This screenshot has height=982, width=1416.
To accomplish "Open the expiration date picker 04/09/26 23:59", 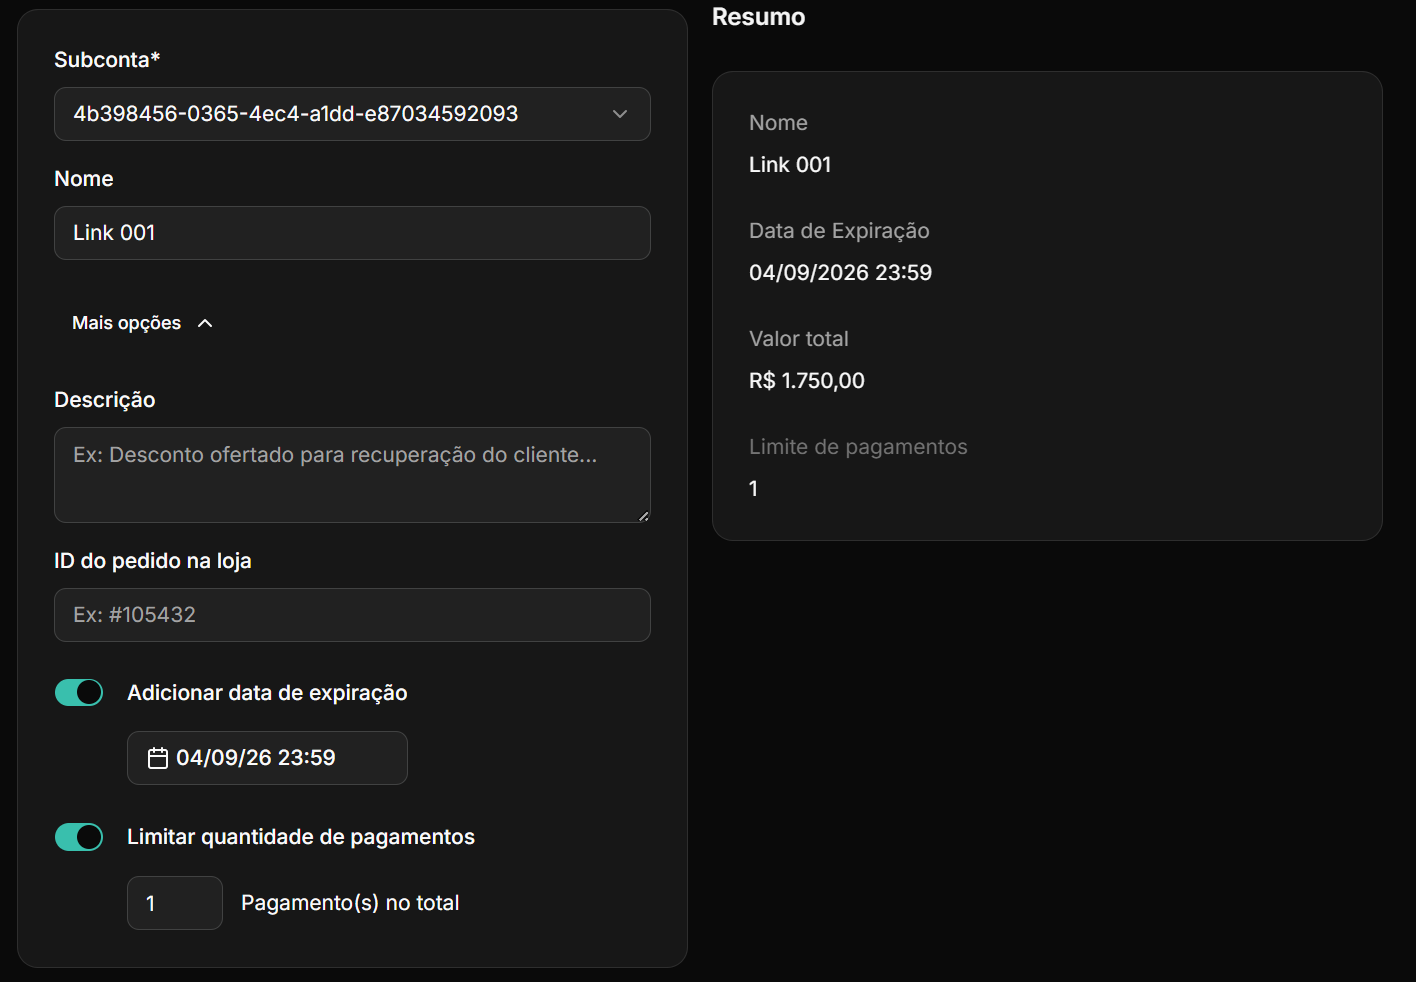I will pyautogui.click(x=267, y=758).
